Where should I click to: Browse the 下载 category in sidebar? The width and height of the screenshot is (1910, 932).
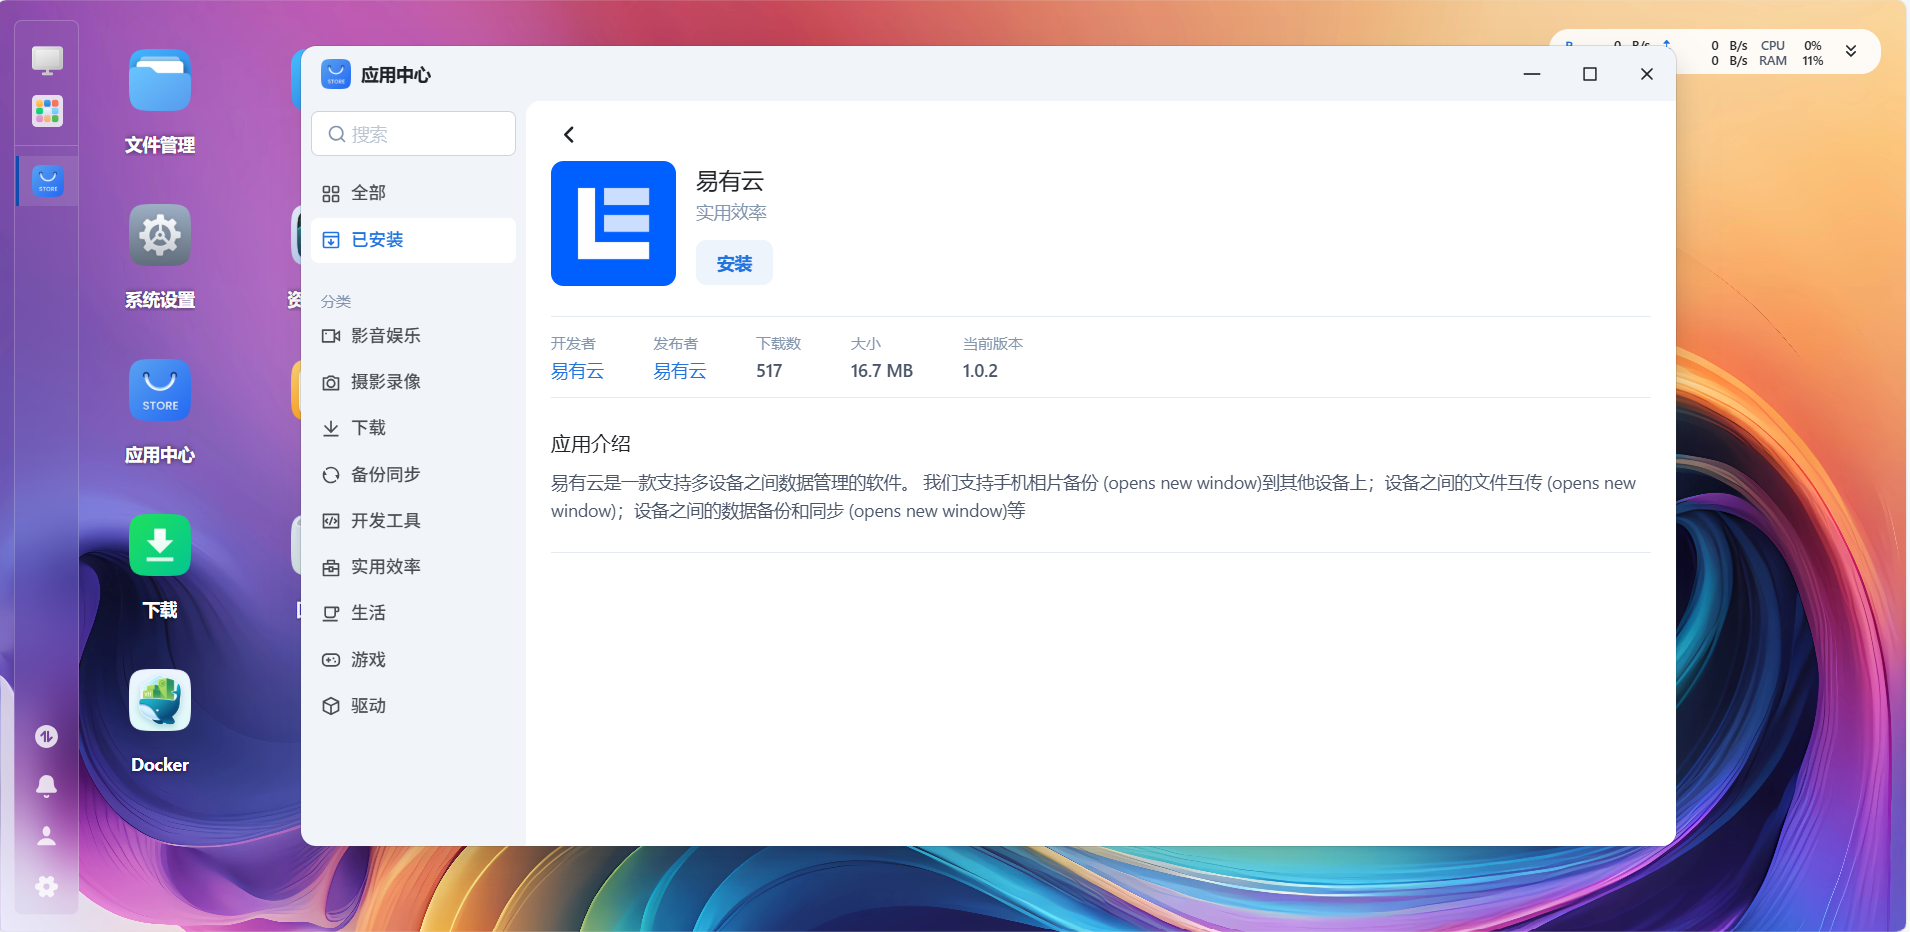[x=413, y=428]
